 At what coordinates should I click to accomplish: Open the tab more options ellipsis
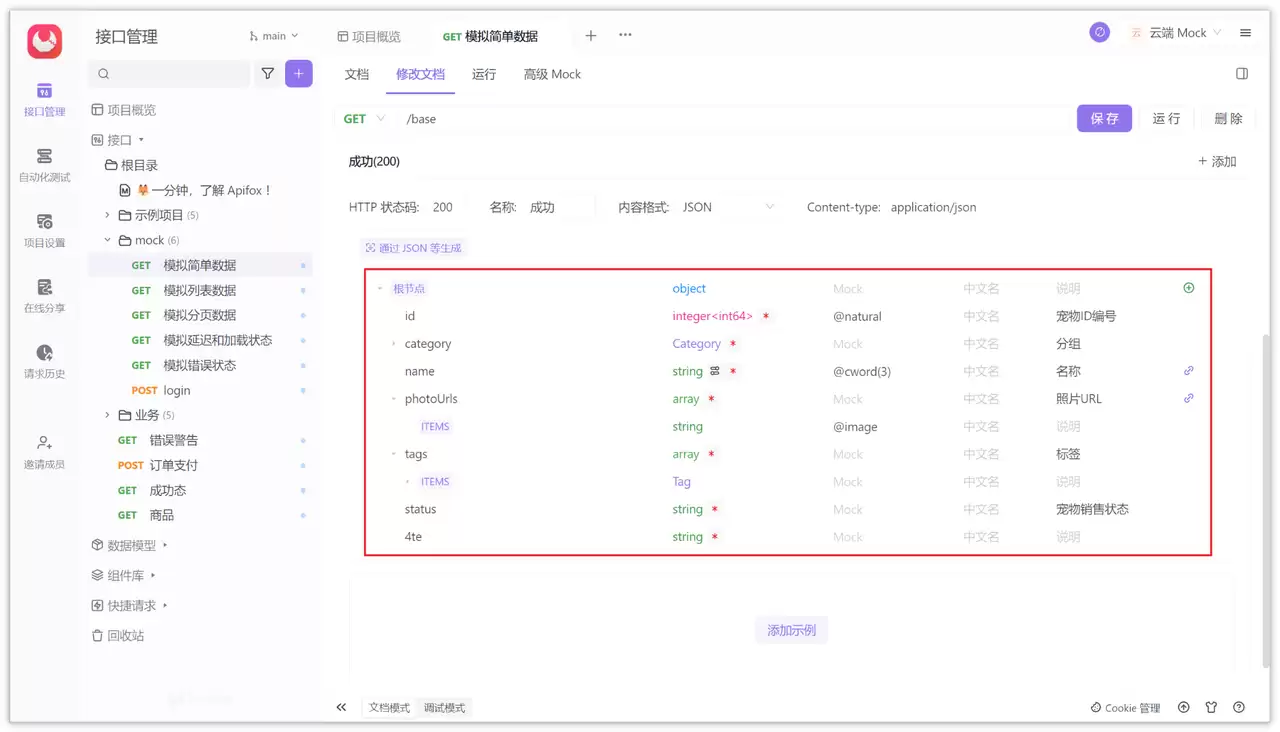pyautogui.click(x=625, y=35)
